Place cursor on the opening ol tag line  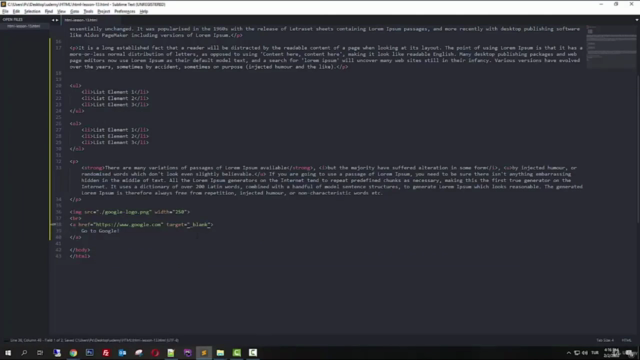(76, 123)
